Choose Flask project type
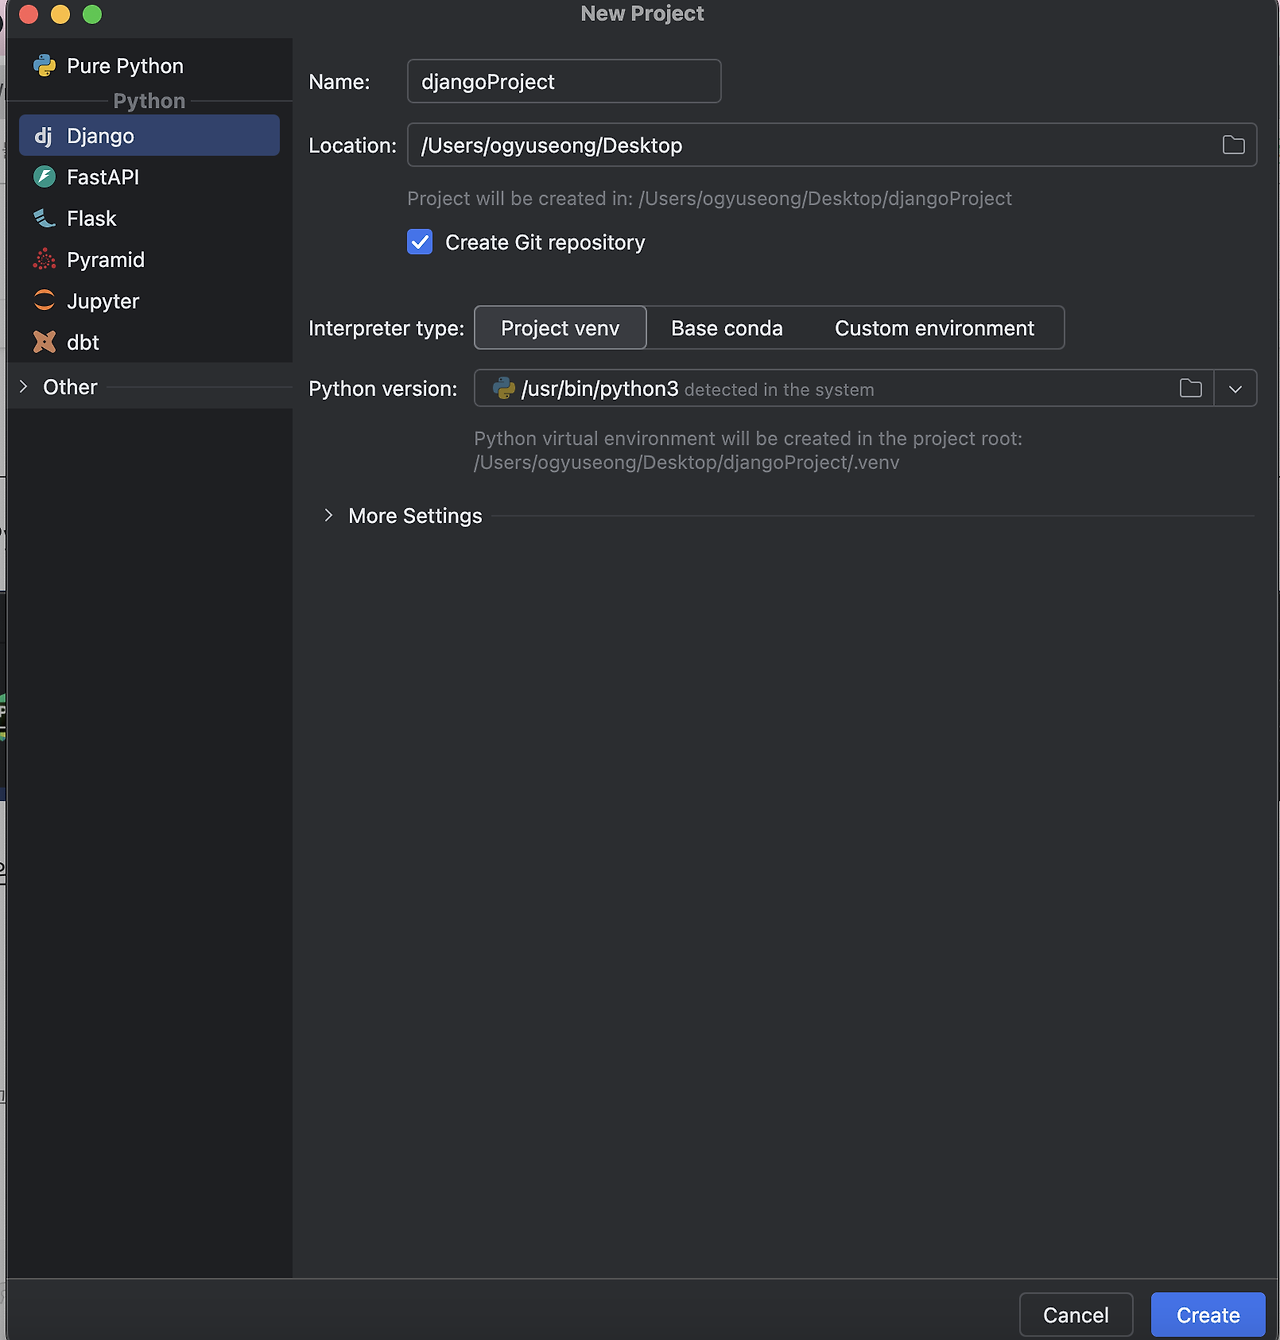The width and height of the screenshot is (1280, 1340). tap(149, 218)
